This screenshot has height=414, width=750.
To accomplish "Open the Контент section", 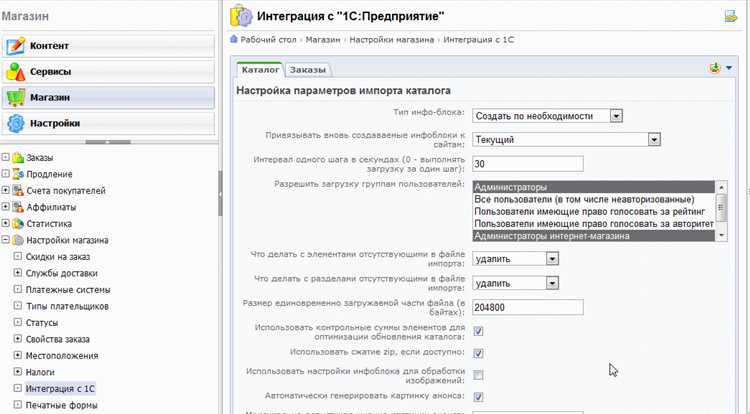I will (108, 46).
